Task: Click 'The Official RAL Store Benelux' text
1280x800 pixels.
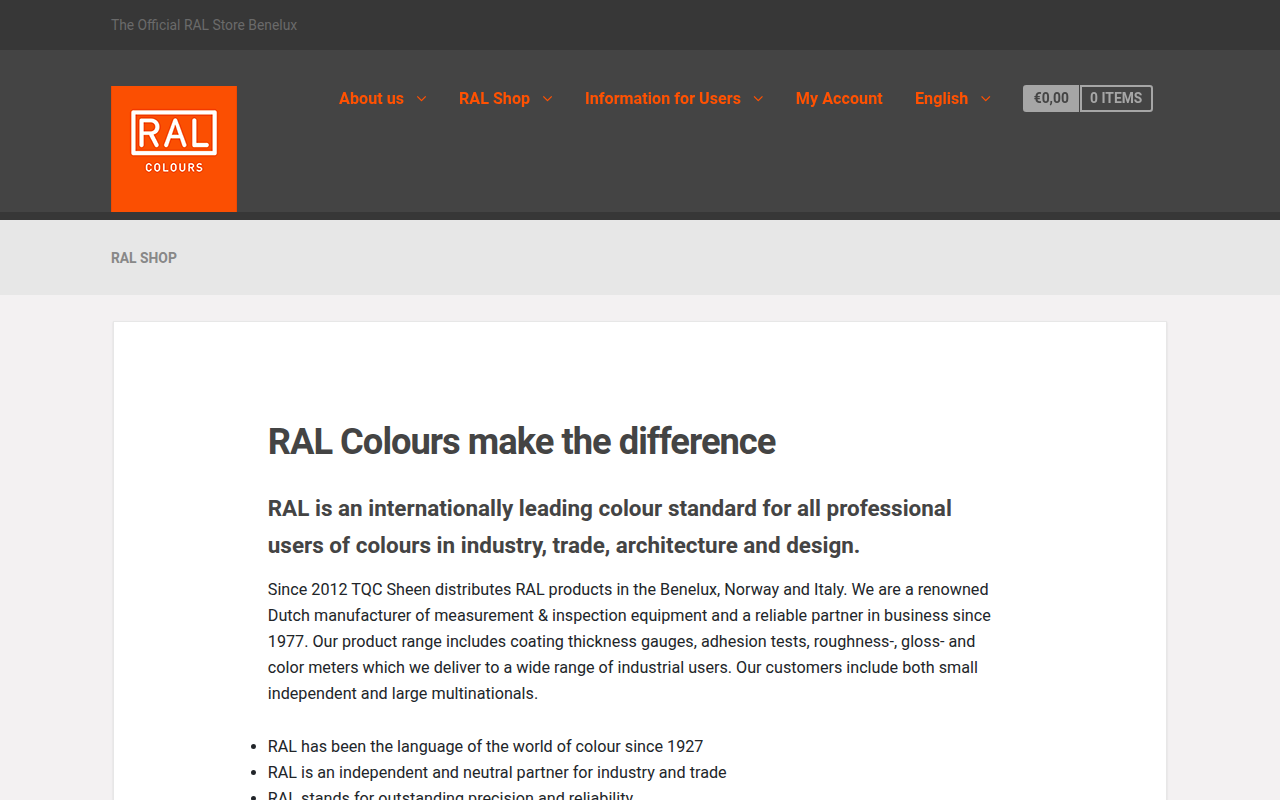Action: pyautogui.click(x=204, y=25)
